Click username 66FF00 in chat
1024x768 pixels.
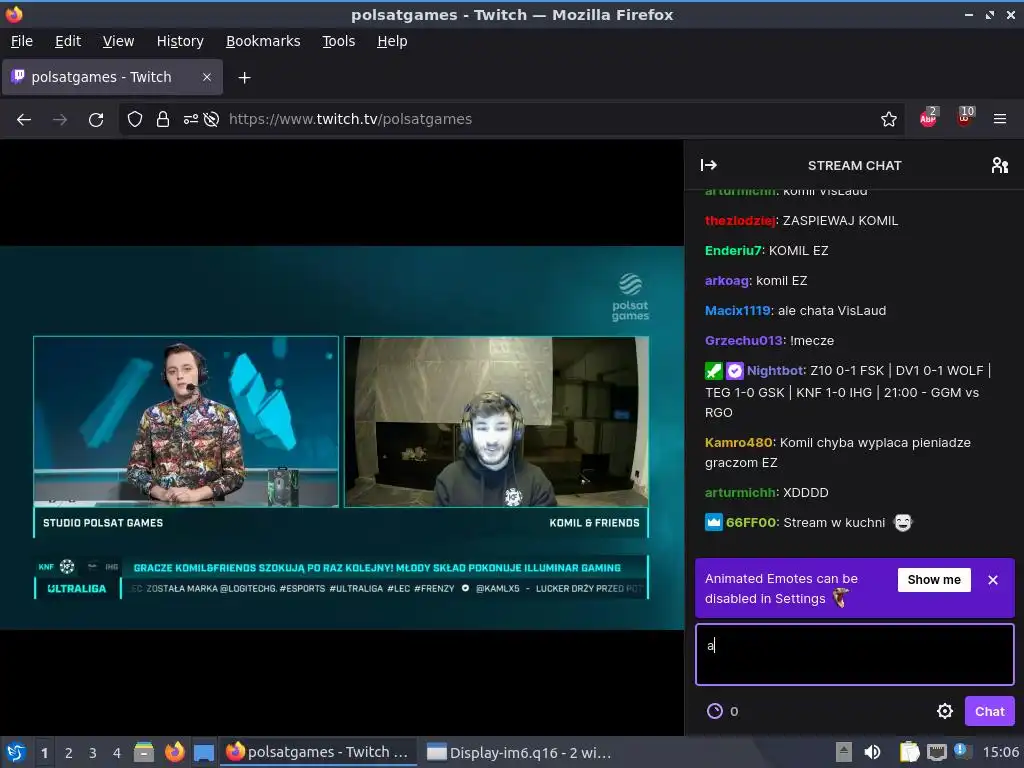point(751,522)
